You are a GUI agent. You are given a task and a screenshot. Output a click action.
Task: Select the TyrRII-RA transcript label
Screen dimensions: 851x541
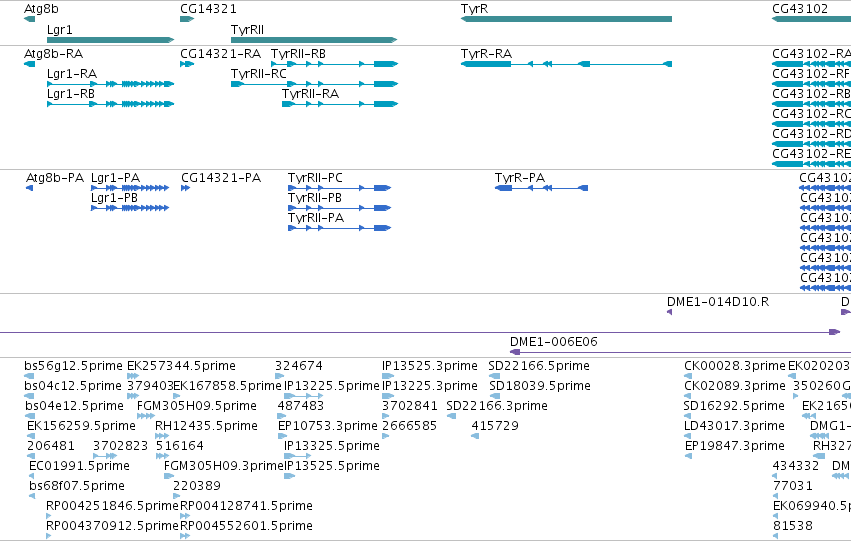click(x=310, y=94)
